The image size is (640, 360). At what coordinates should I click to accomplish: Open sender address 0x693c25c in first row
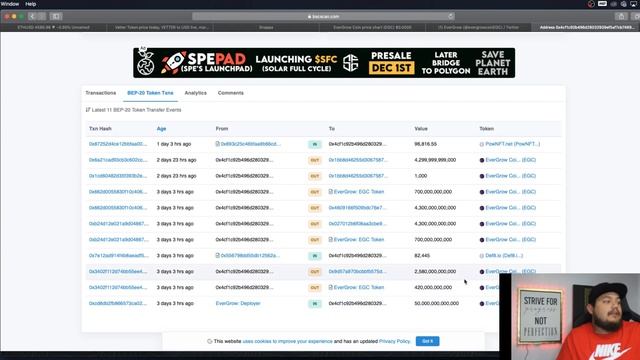(x=251, y=144)
